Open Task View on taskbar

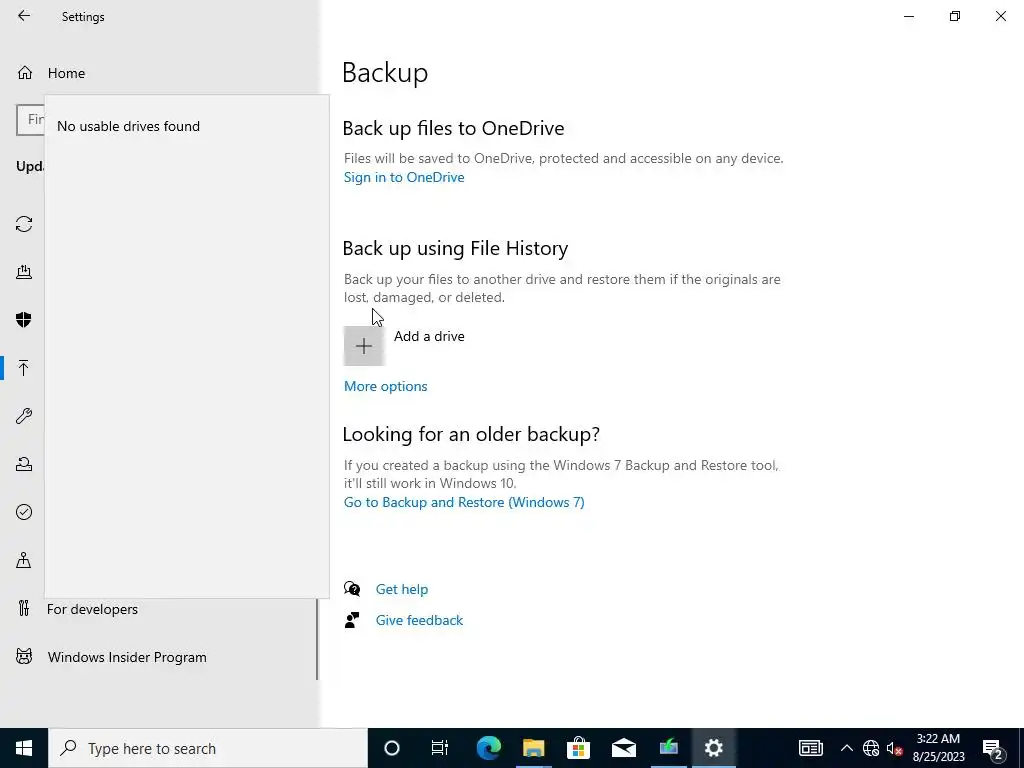pyautogui.click(x=440, y=748)
